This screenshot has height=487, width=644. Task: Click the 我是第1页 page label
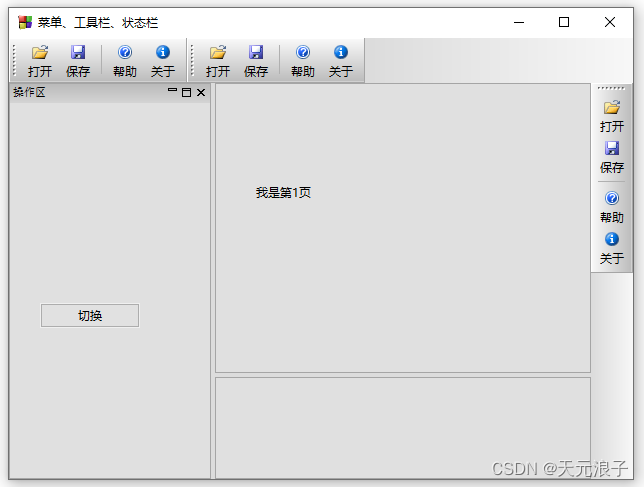[x=283, y=193]
